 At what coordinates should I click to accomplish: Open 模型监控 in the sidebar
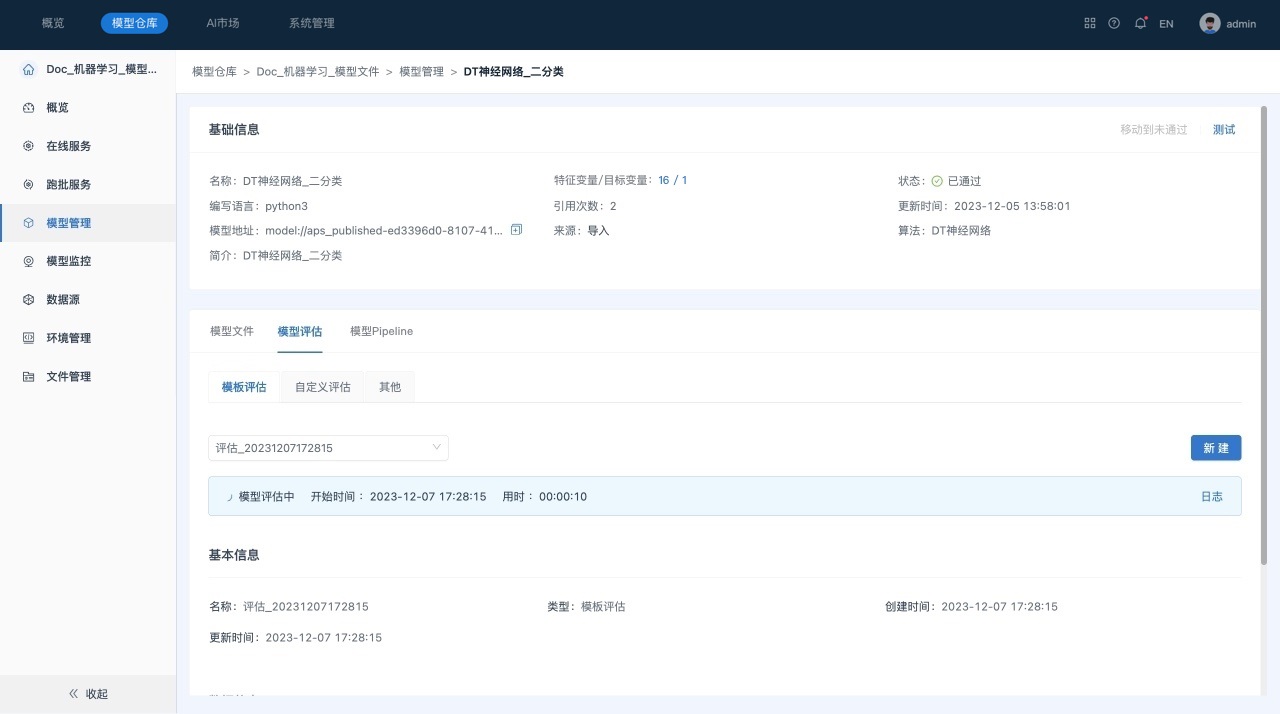68,261
